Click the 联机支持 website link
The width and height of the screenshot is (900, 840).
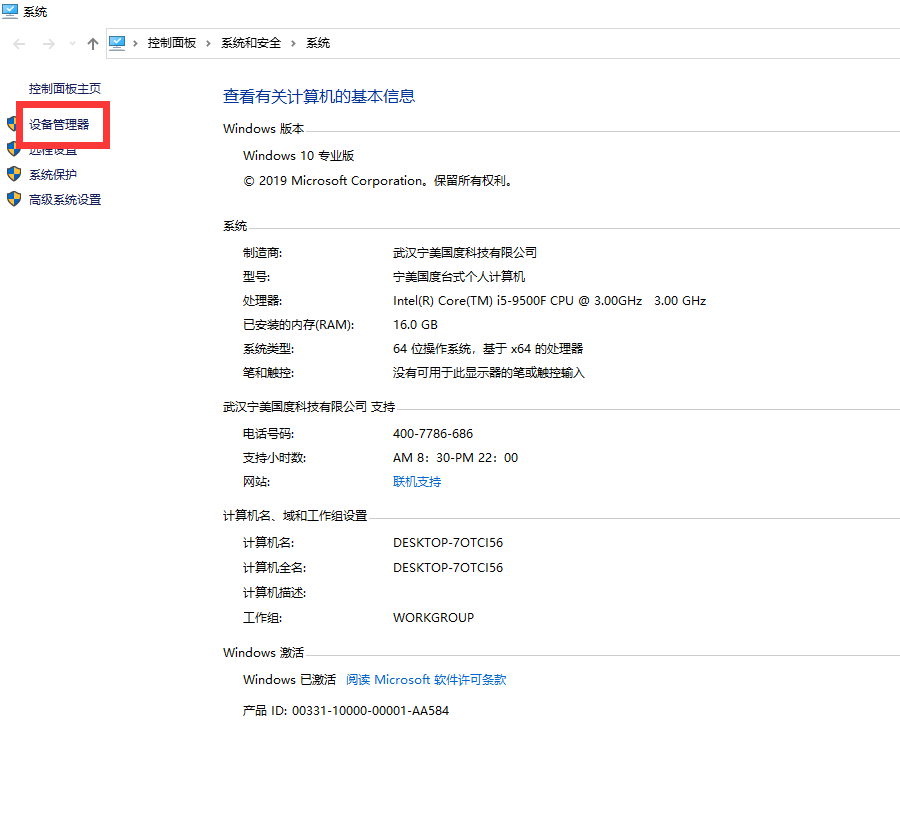tap(417, 482)
